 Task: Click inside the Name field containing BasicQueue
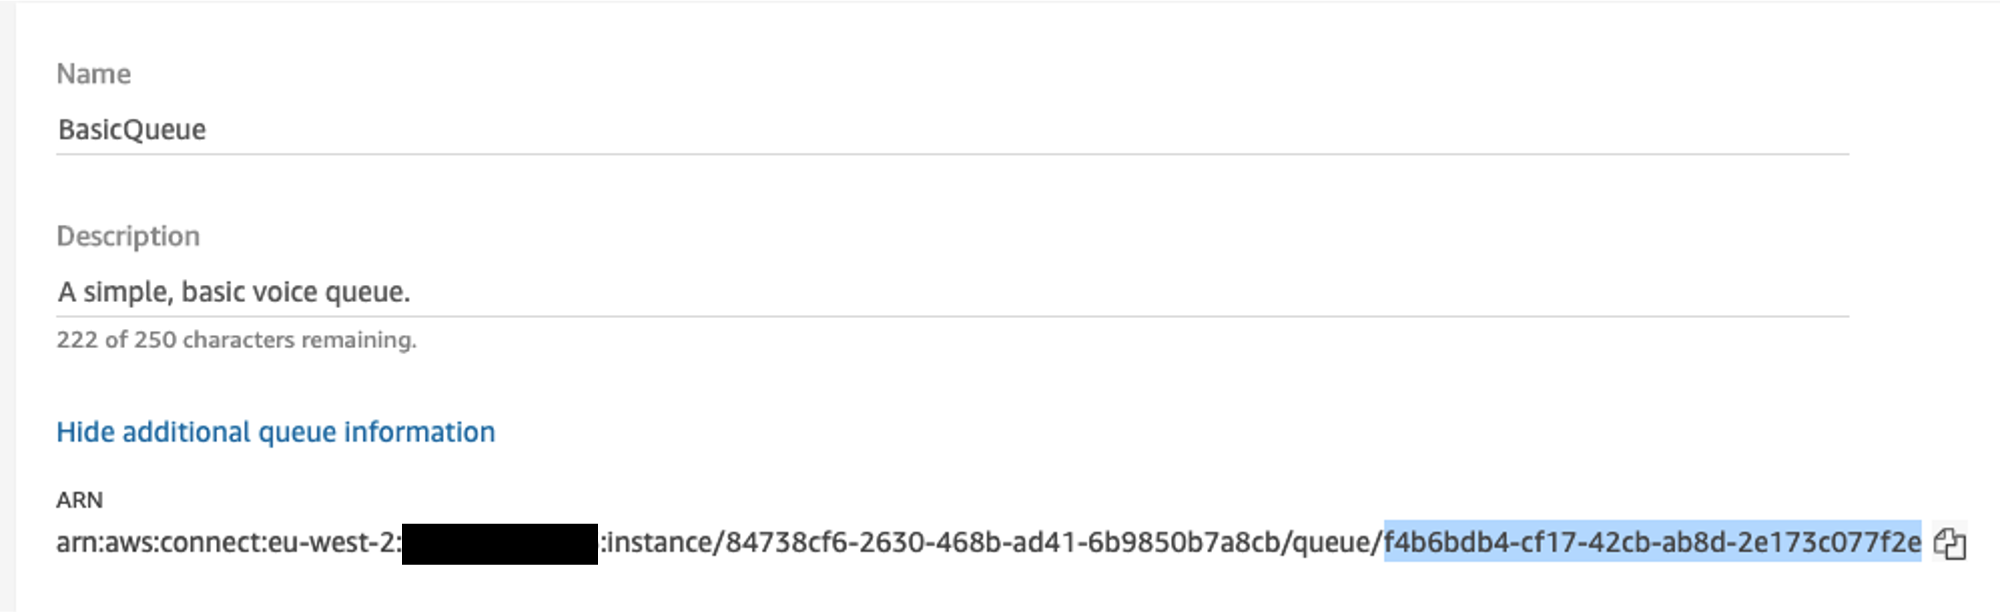click(x=952, y=130)
